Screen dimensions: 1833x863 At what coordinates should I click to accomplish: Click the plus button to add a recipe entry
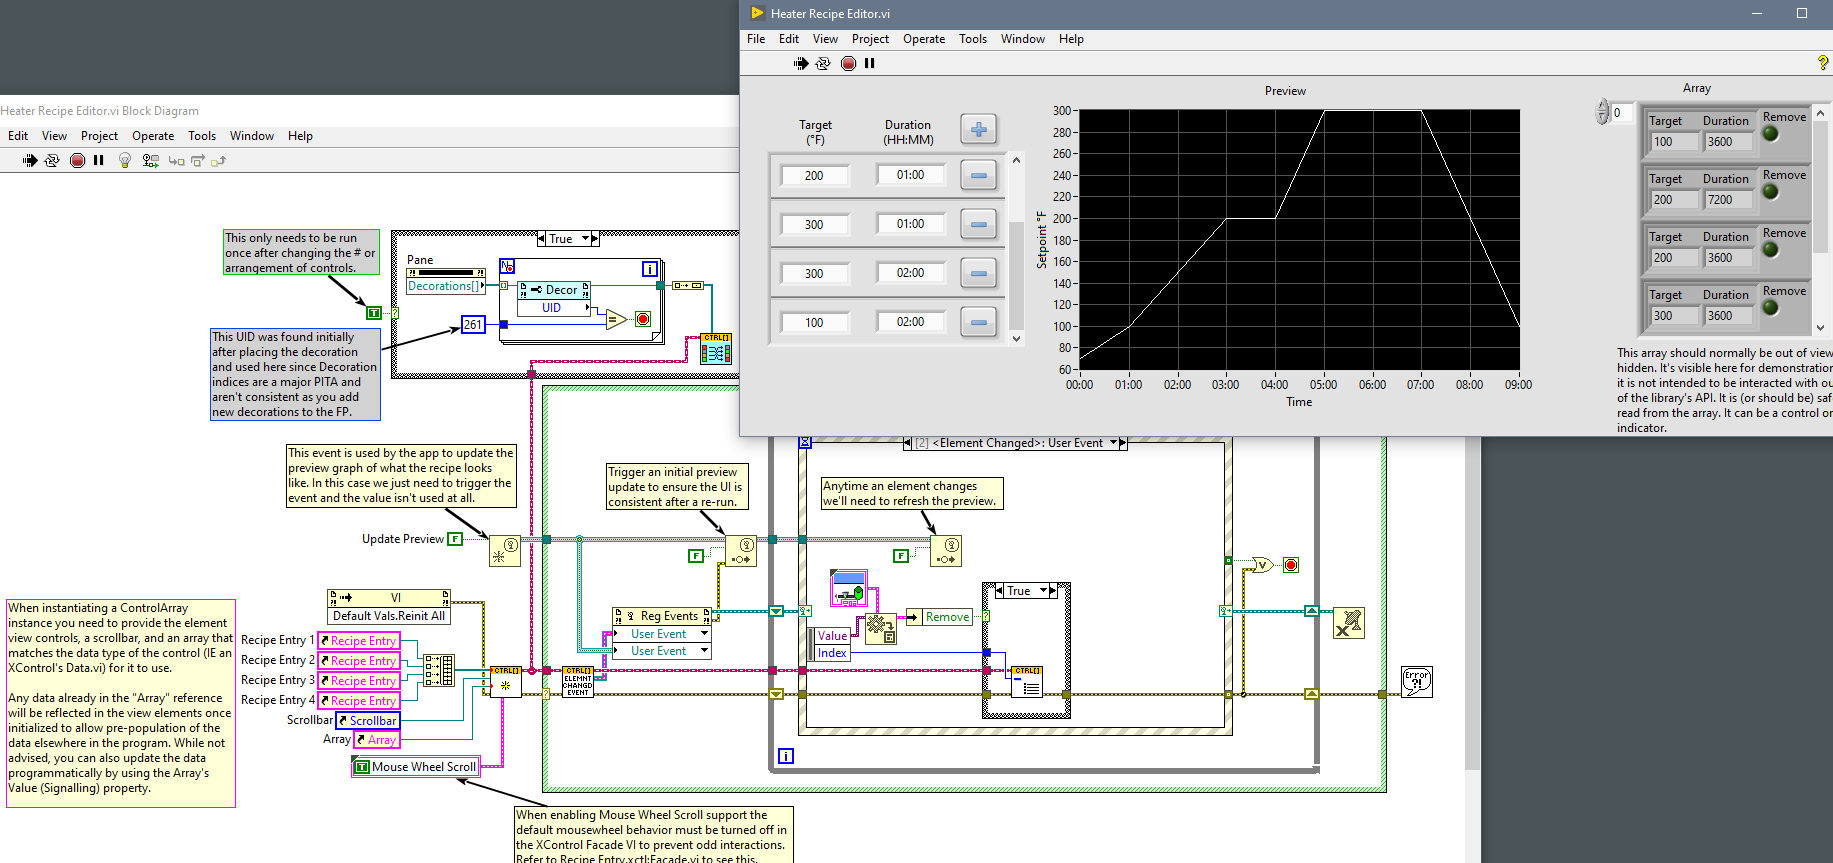coord(979,129)
